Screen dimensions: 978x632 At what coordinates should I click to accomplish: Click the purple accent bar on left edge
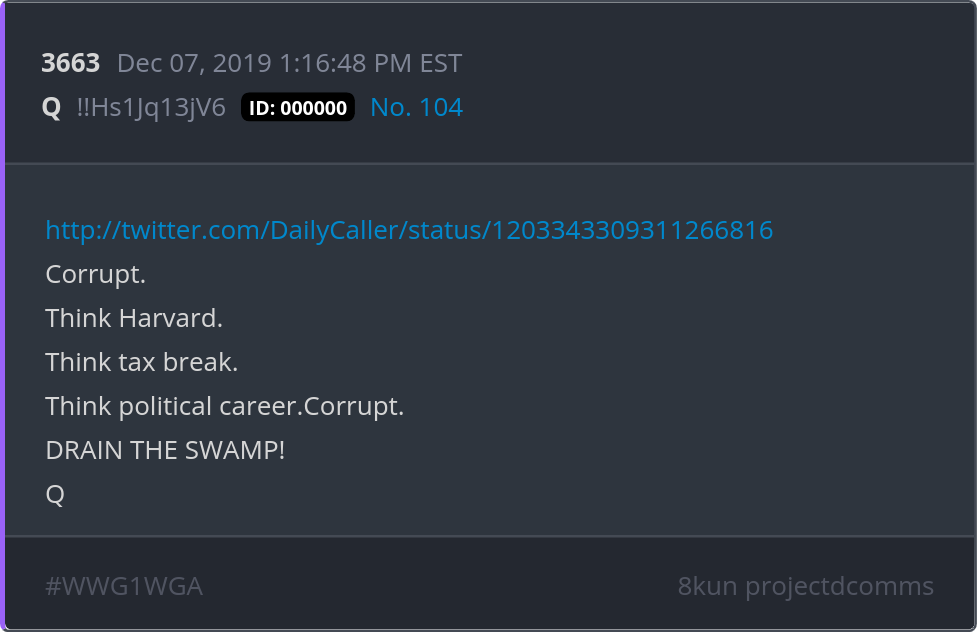[x=3, y=316]
